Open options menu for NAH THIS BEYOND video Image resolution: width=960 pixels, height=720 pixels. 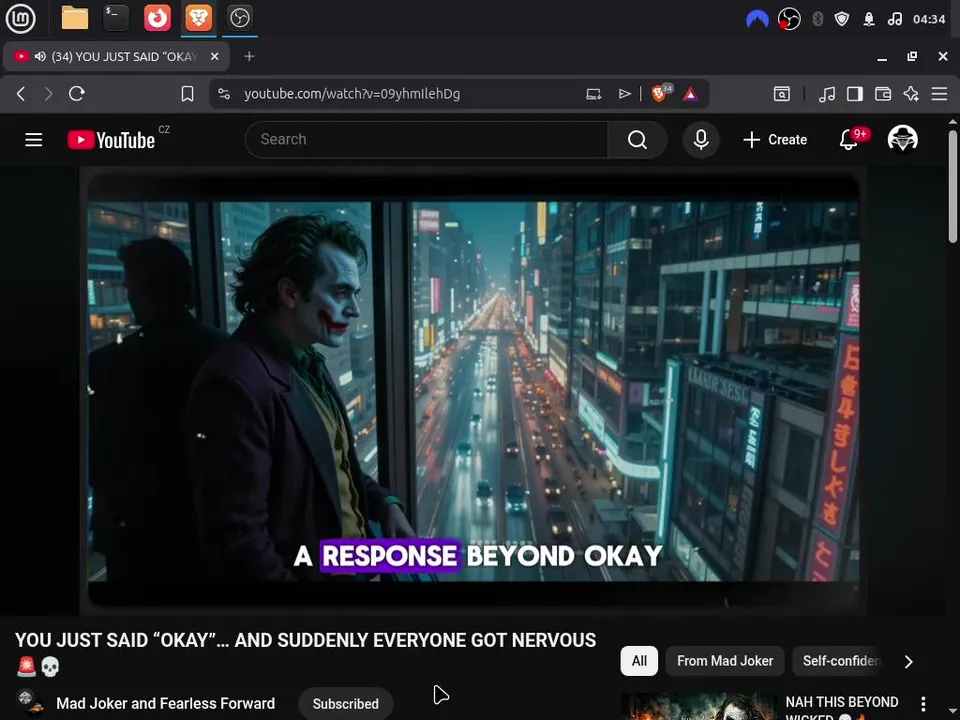click(x=923, y=704)
